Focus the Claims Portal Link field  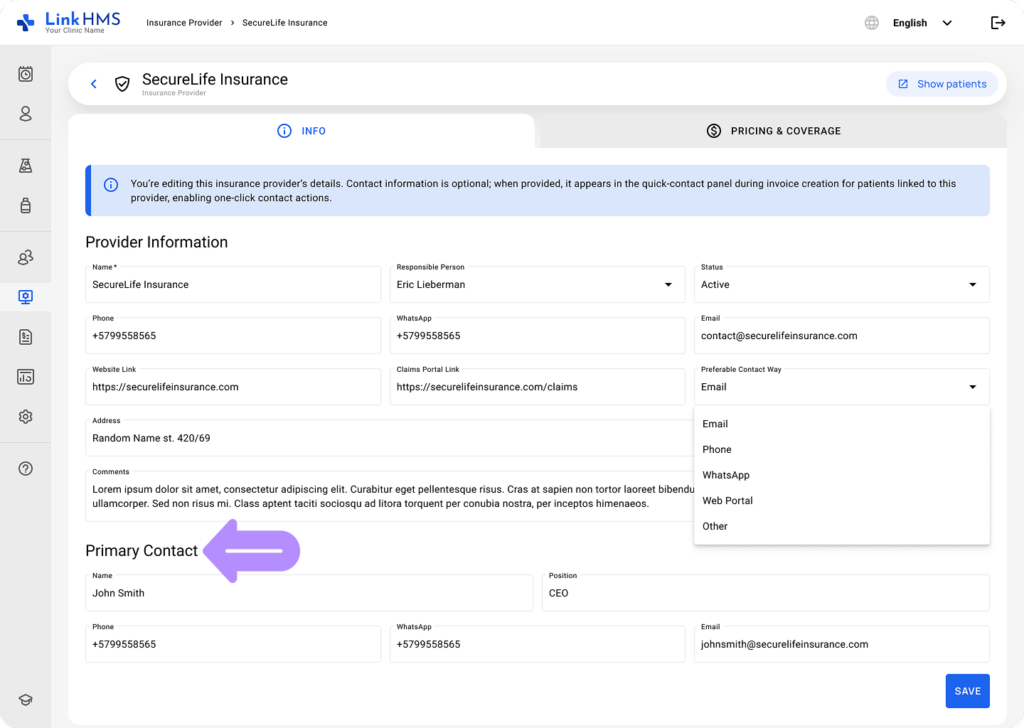[x=537, y=387]
